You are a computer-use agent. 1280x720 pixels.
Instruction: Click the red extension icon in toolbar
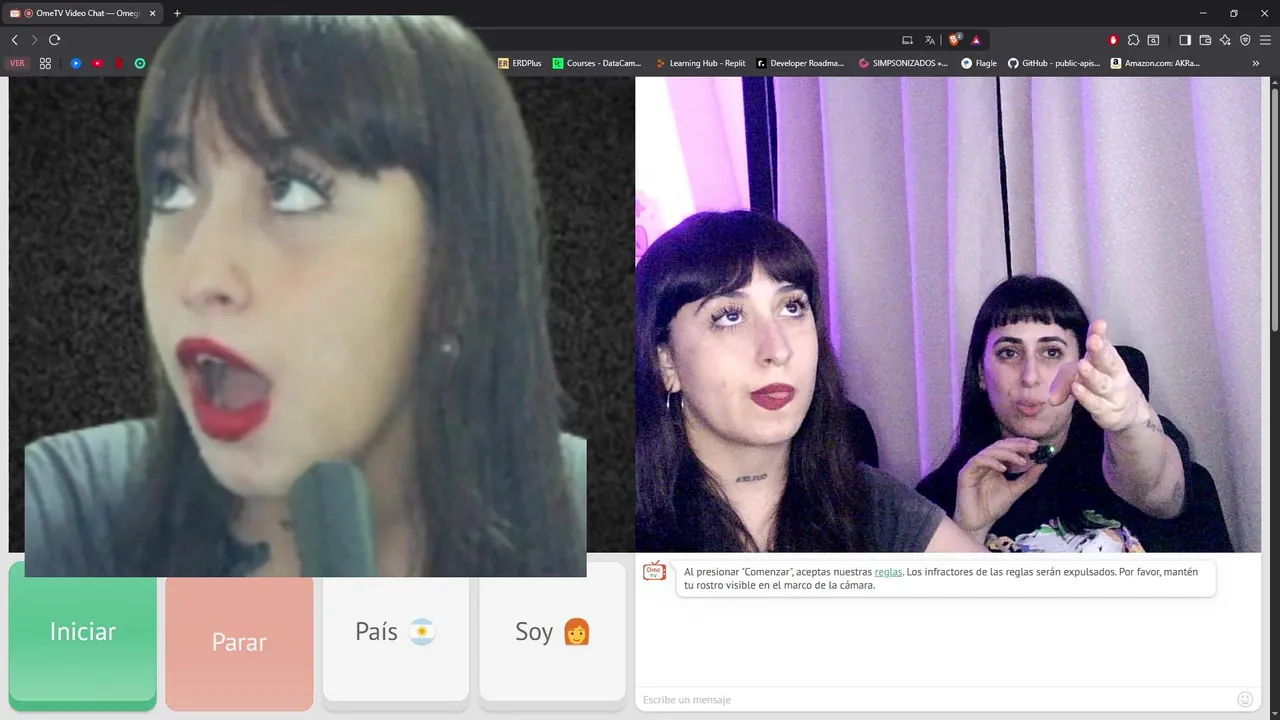[x=1113, y=40]
